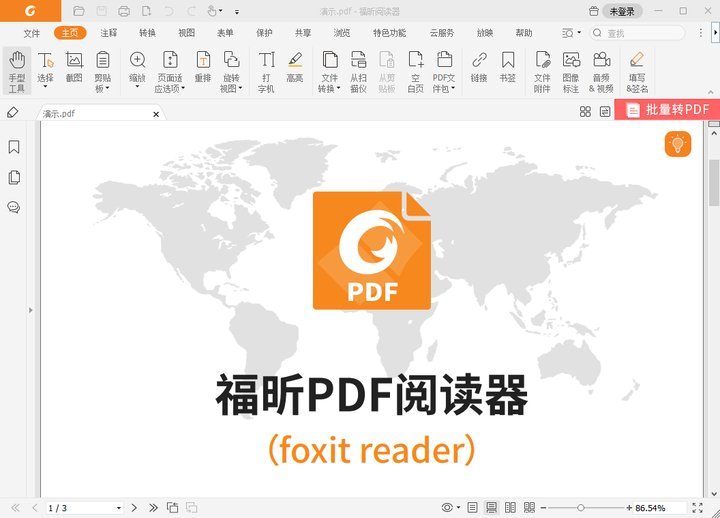
Task: Select the Hand tool (手型工具)
Action: [x=17, y=70]
